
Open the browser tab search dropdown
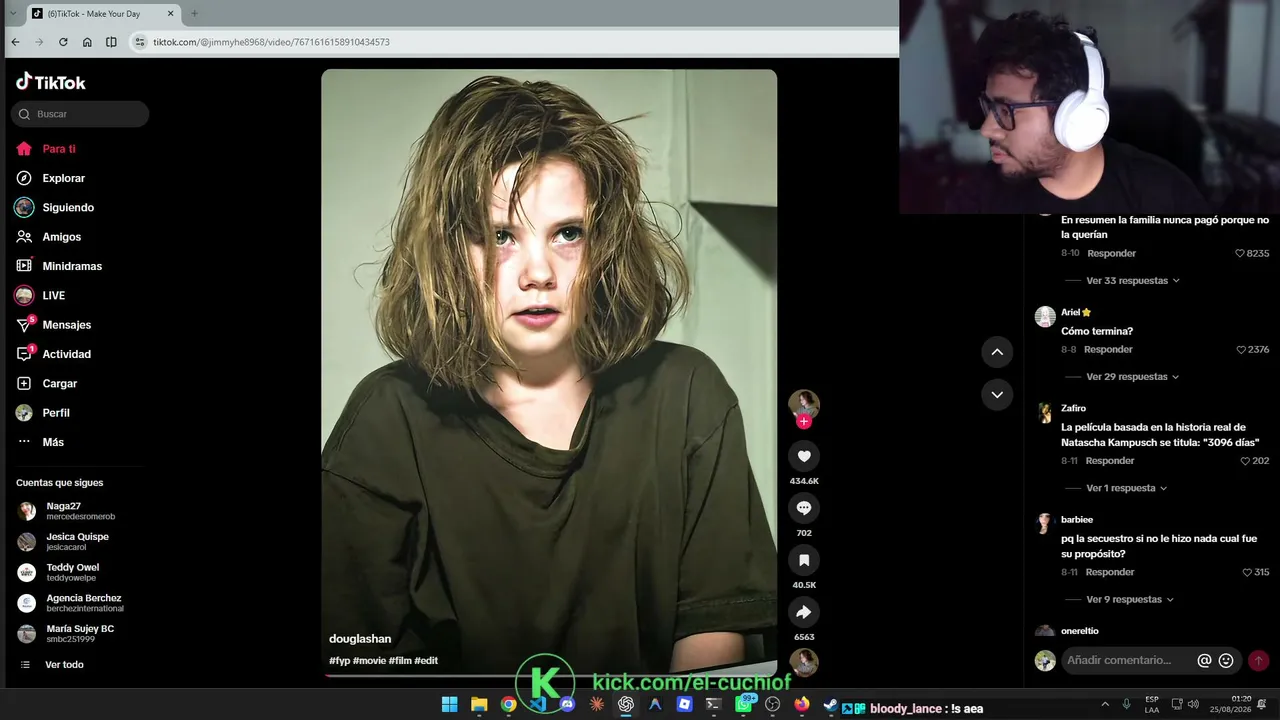[13, 14]
